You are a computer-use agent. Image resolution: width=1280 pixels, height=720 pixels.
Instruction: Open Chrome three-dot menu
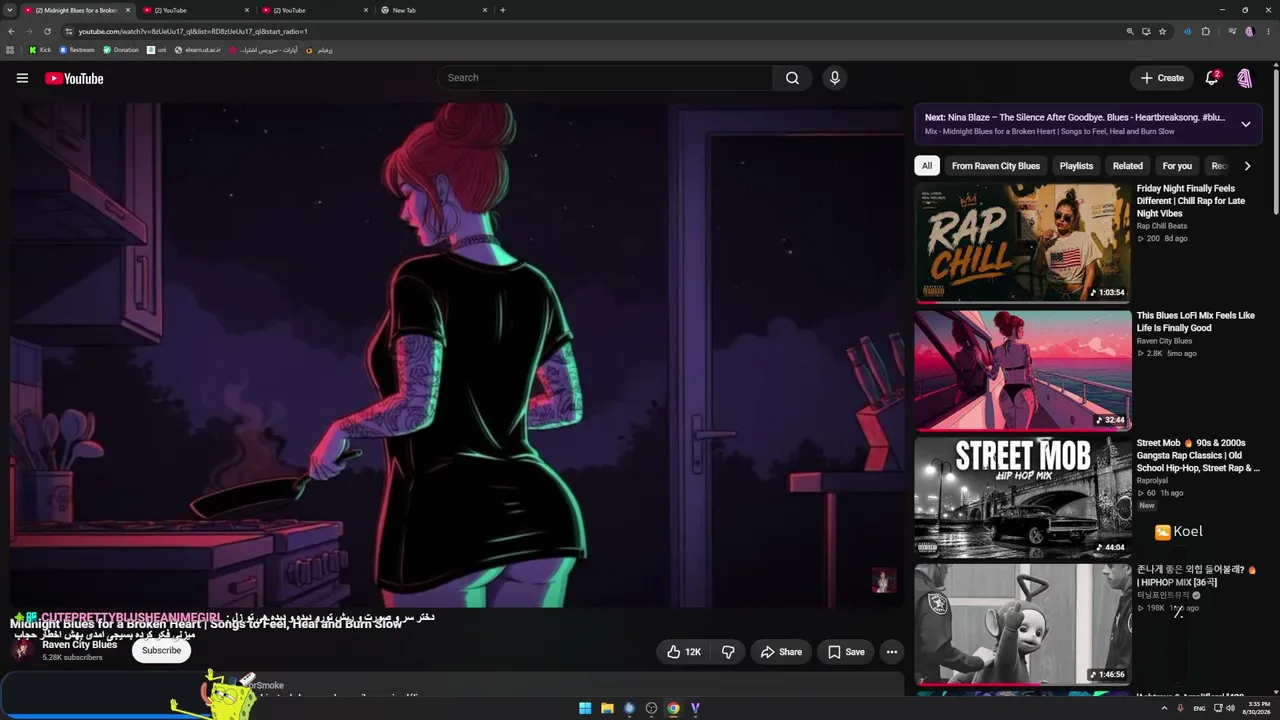(1268, 31)
